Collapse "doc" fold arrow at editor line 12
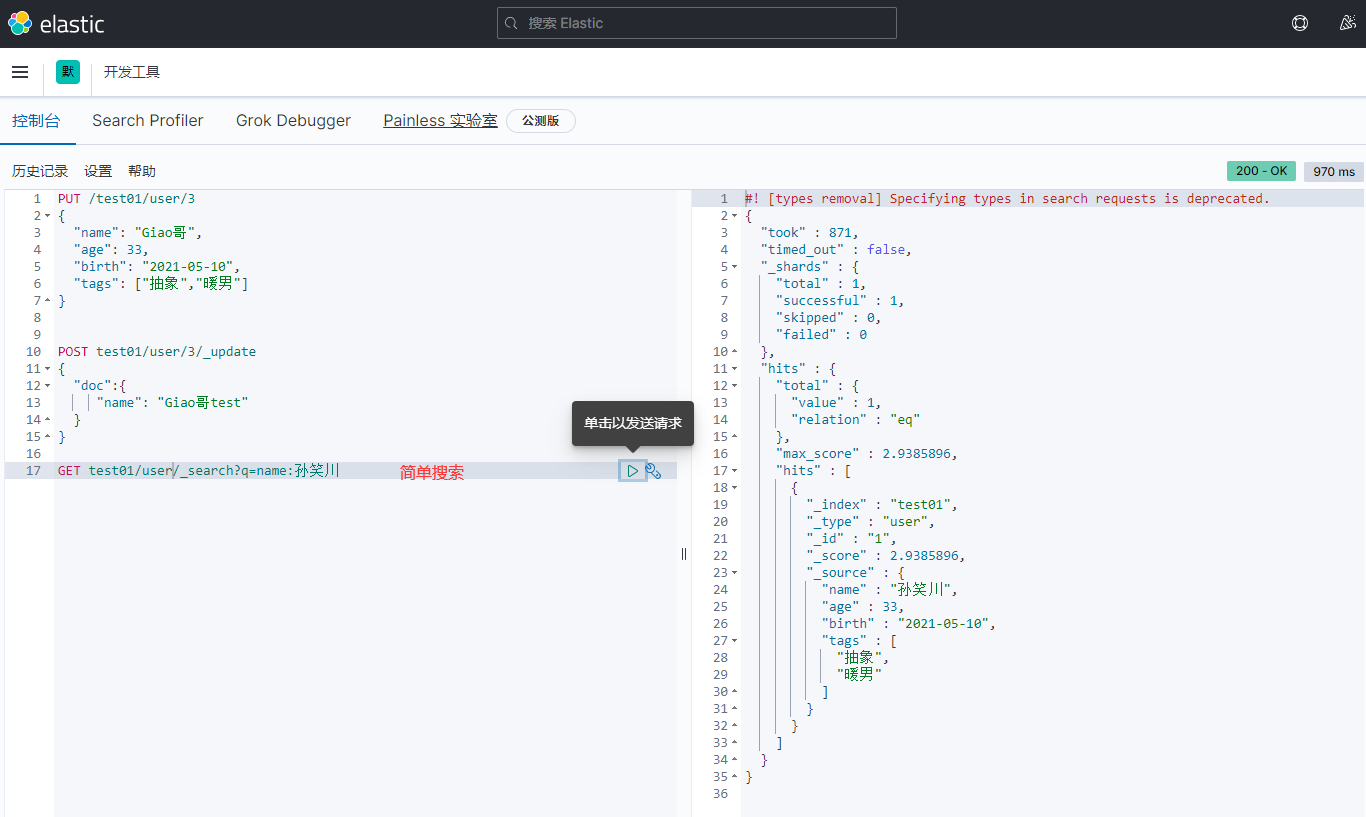1366x817 pixels. 47,386
